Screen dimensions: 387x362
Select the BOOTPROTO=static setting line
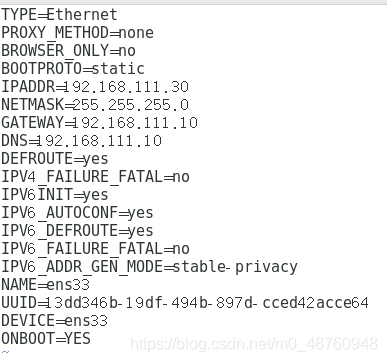73,69
